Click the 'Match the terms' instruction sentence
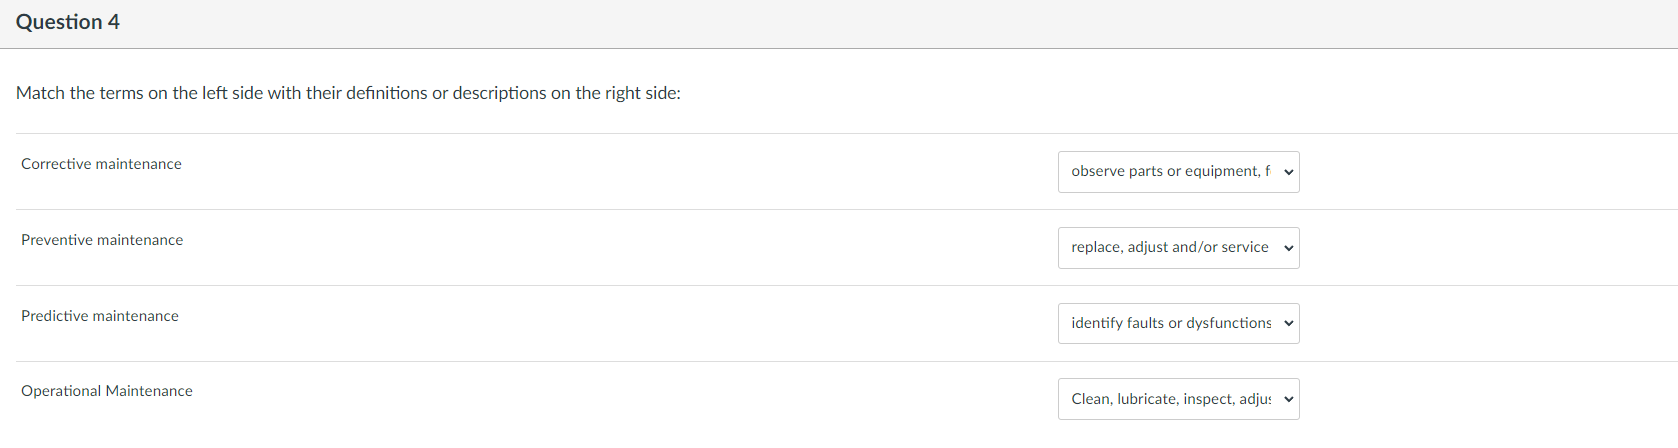 [x=348, y=93]
